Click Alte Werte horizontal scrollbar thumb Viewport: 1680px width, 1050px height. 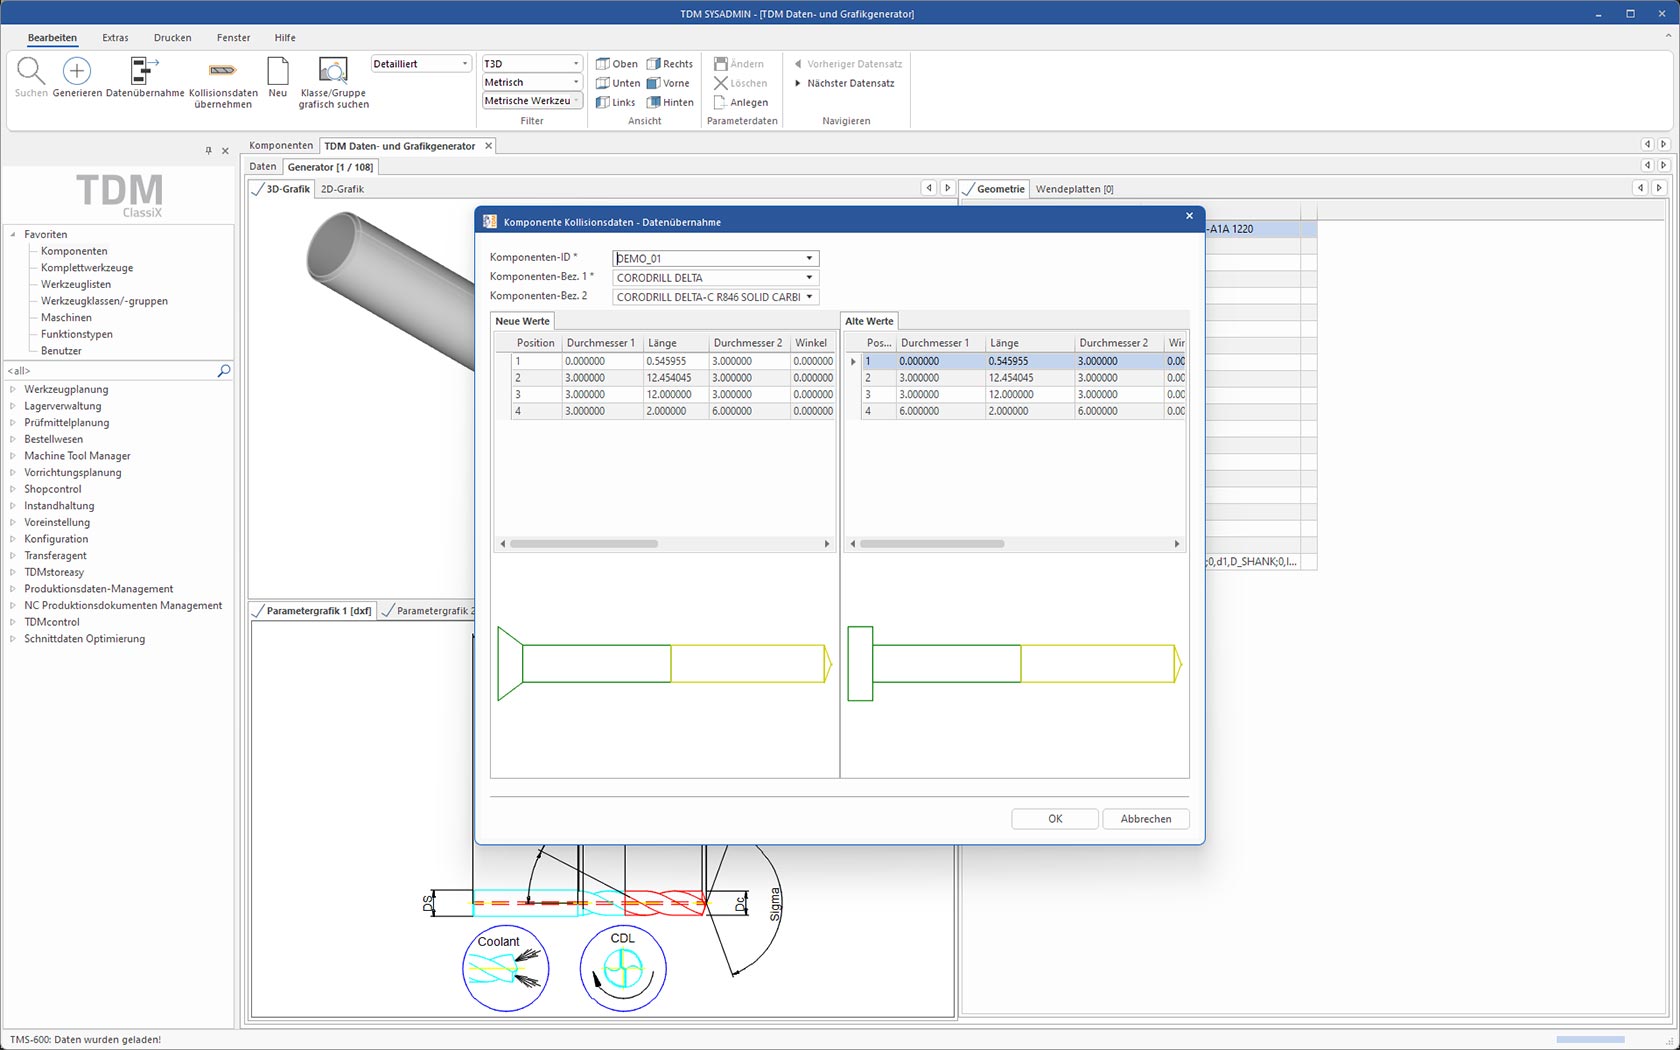click(932, 544)
